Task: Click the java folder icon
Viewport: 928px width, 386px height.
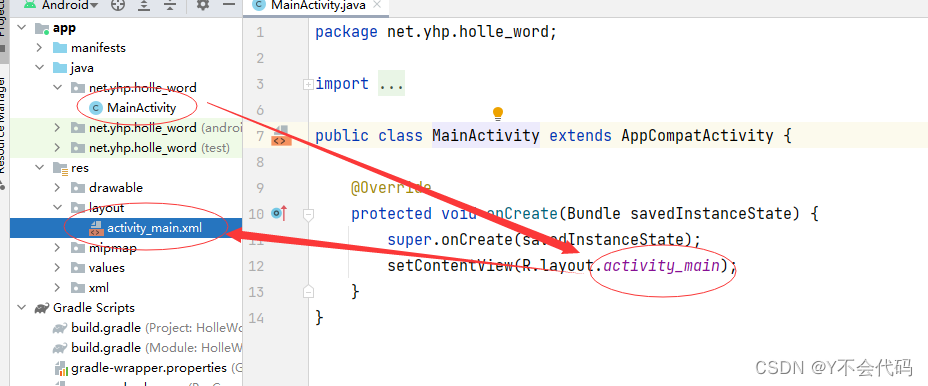Action: tap(60, 68)
